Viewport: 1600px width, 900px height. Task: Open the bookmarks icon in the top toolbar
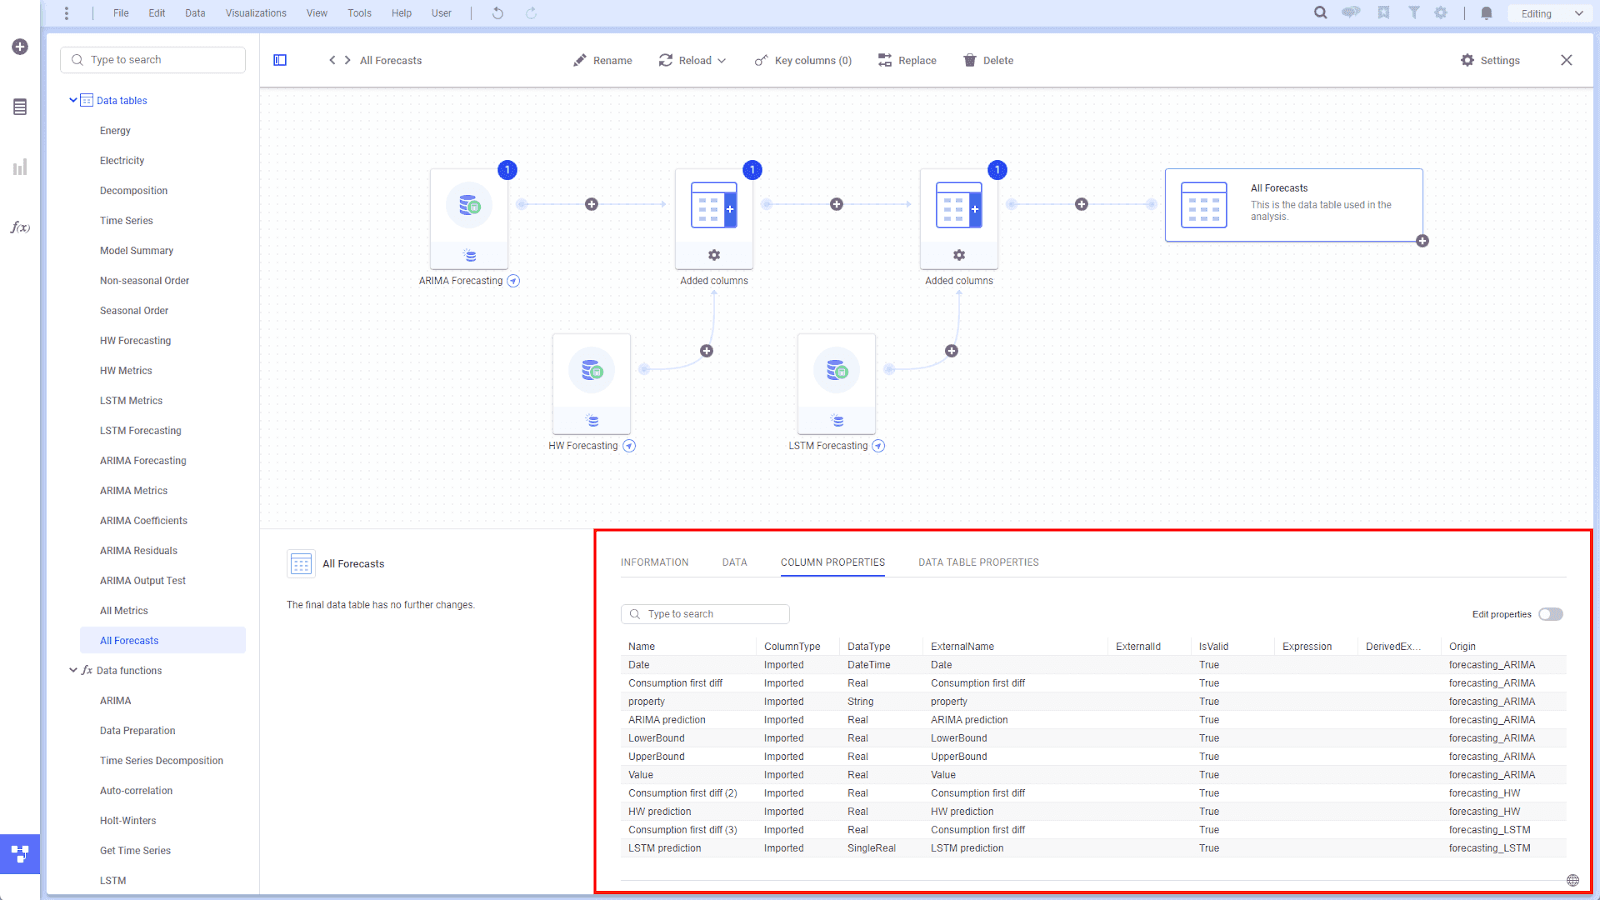click(x=1383, y=12)
